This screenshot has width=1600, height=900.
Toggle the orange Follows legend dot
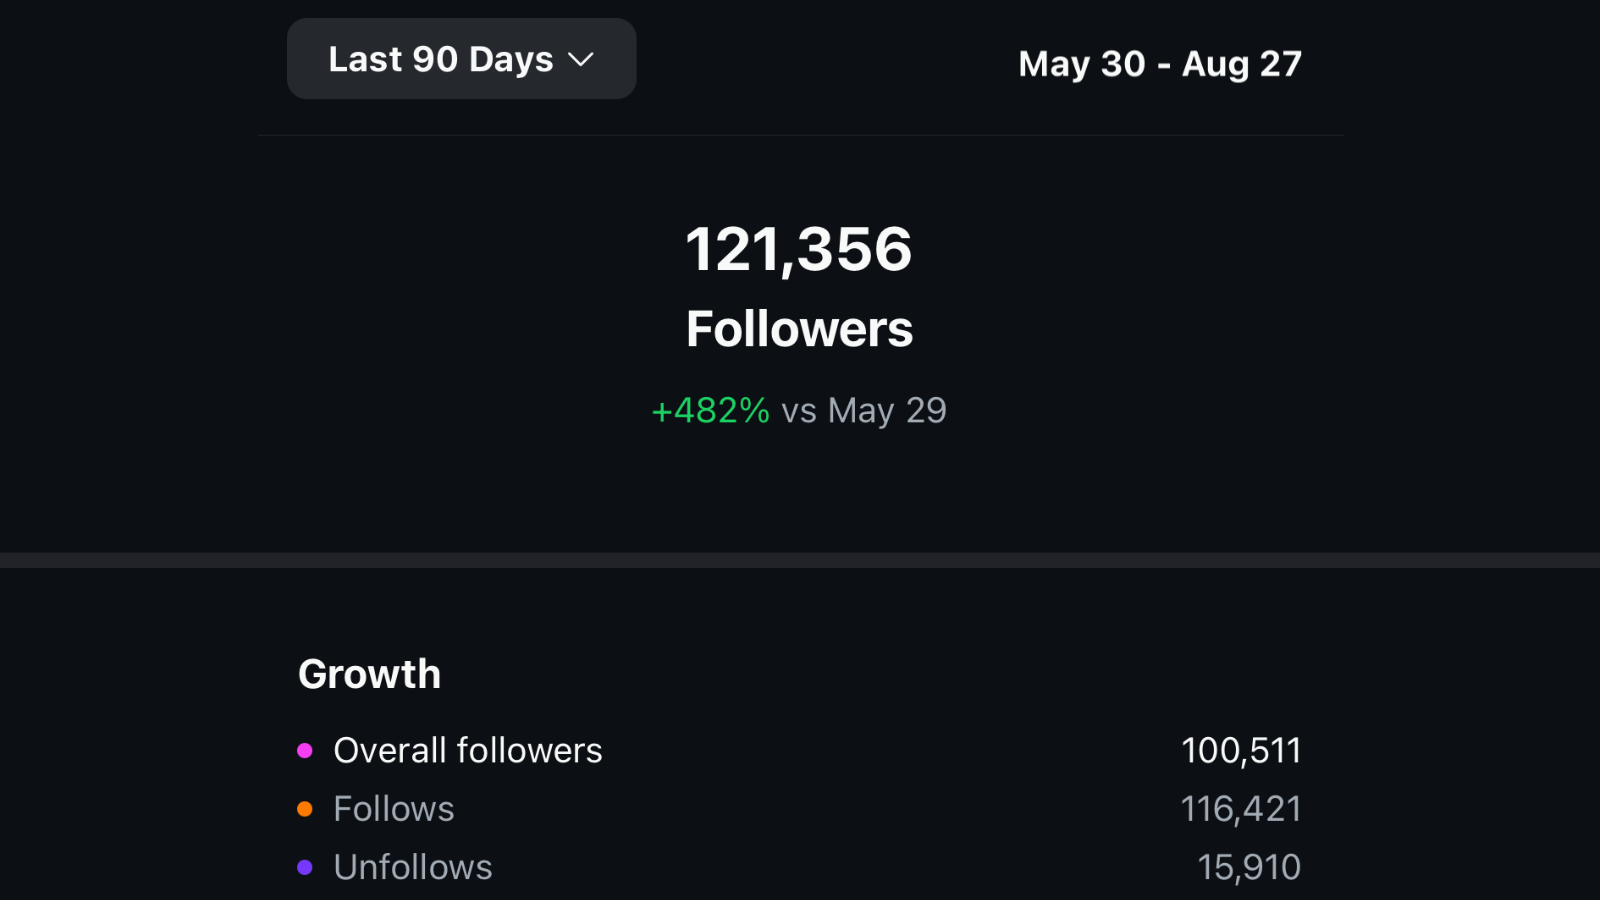(x=305, y=807)
